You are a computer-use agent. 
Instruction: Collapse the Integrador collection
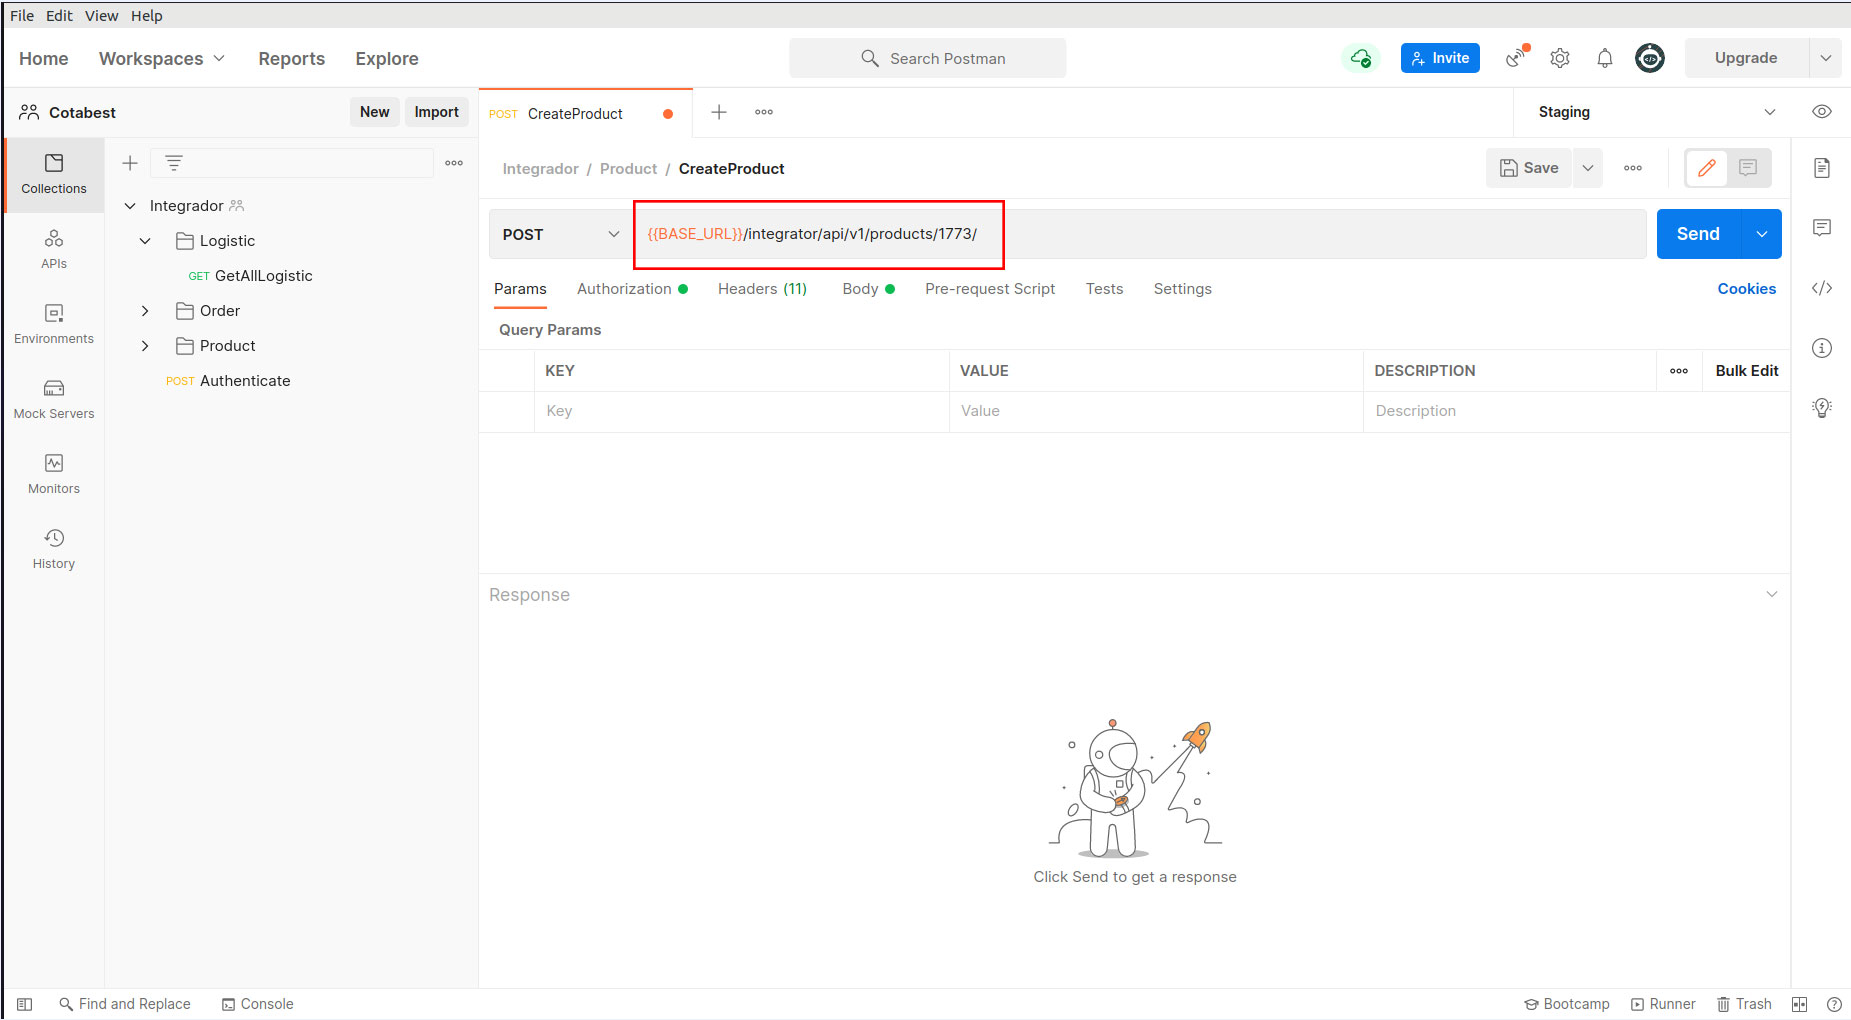point(130,206)
